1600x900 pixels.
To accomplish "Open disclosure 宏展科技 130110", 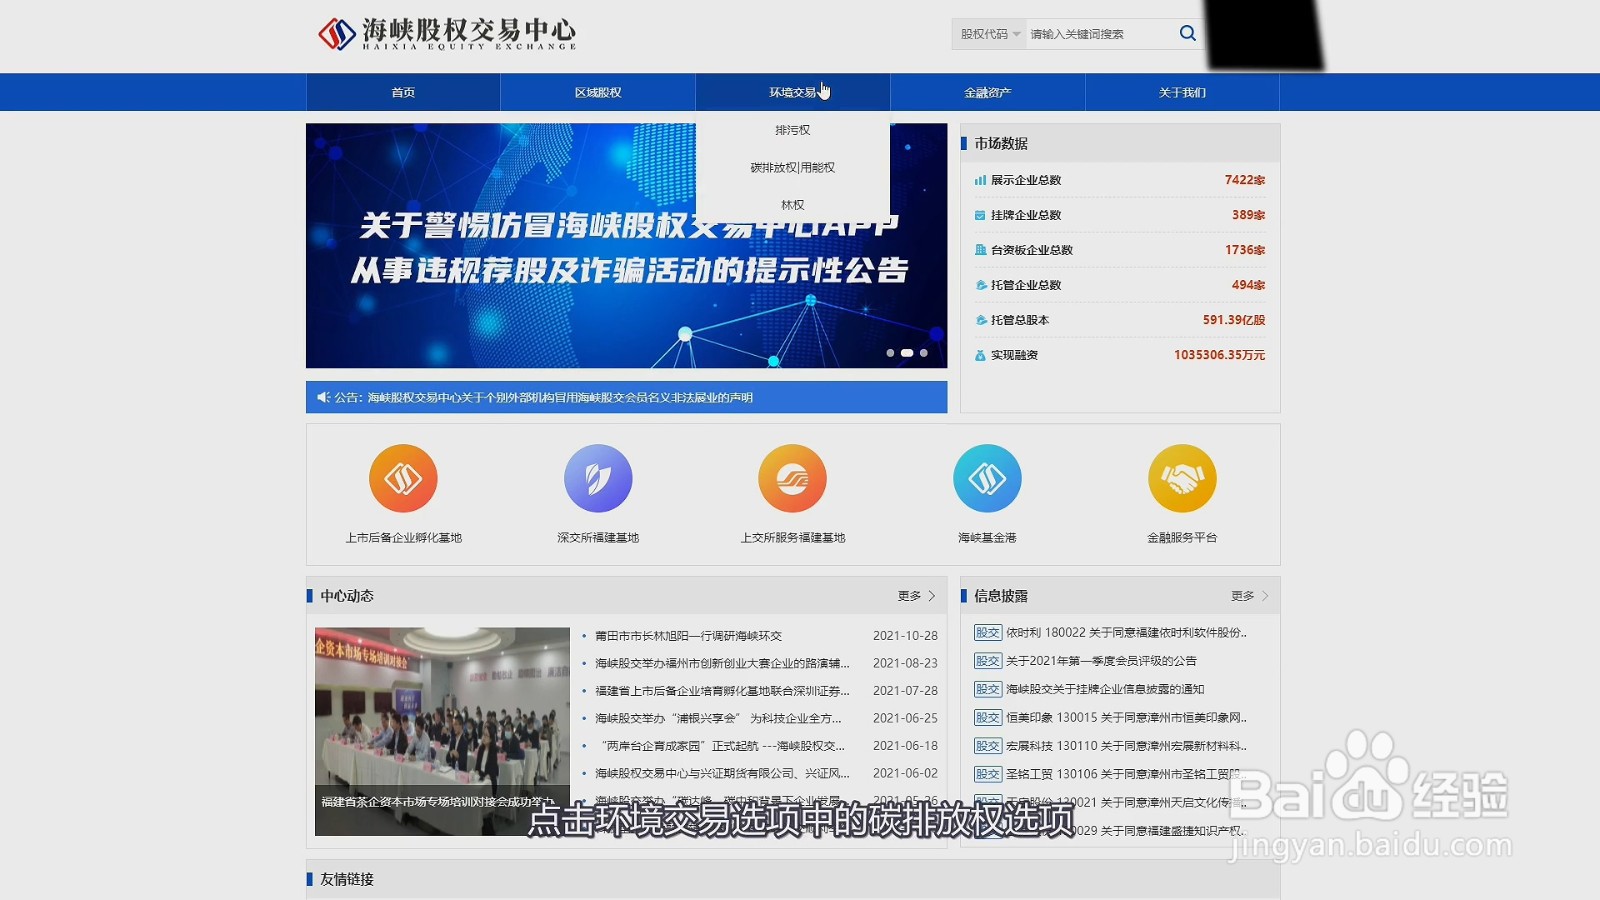I will pyautogui.click(x=1127, y=746).
